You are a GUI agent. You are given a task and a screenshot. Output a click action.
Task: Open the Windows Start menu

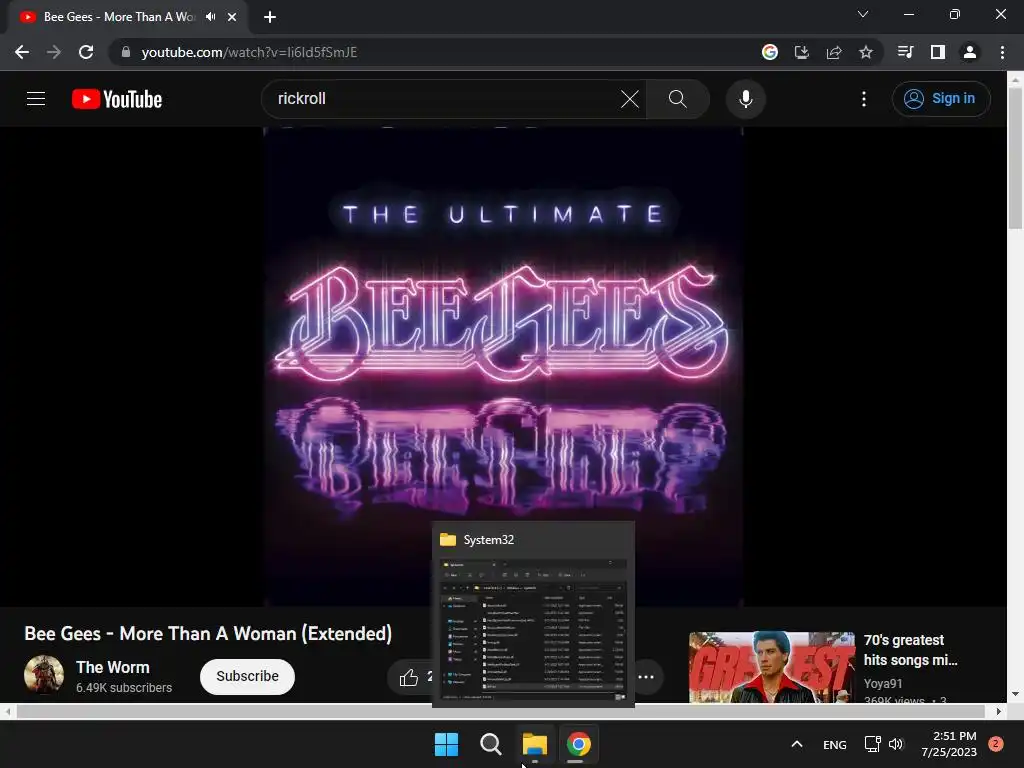click(x=447, y=744)
